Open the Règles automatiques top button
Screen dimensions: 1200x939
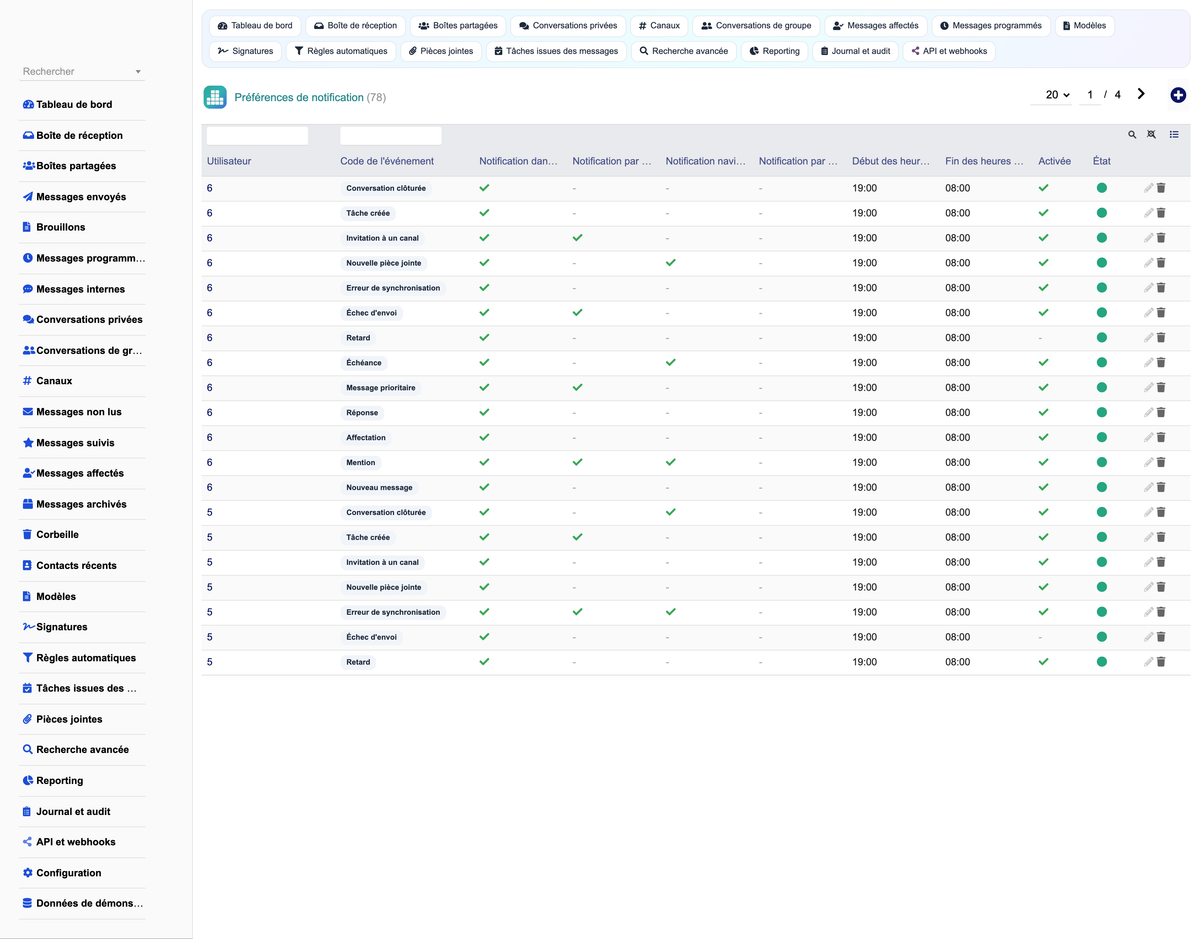(341, 51)
